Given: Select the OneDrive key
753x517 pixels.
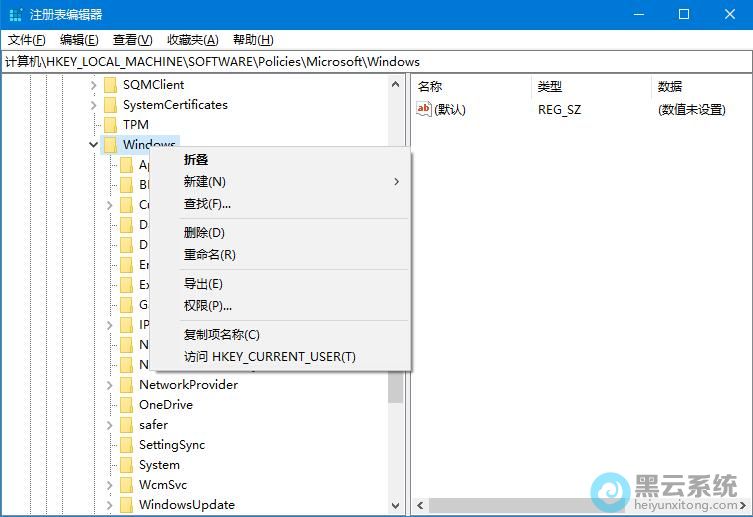Looking at the screenshot, I should pos(166,405).
